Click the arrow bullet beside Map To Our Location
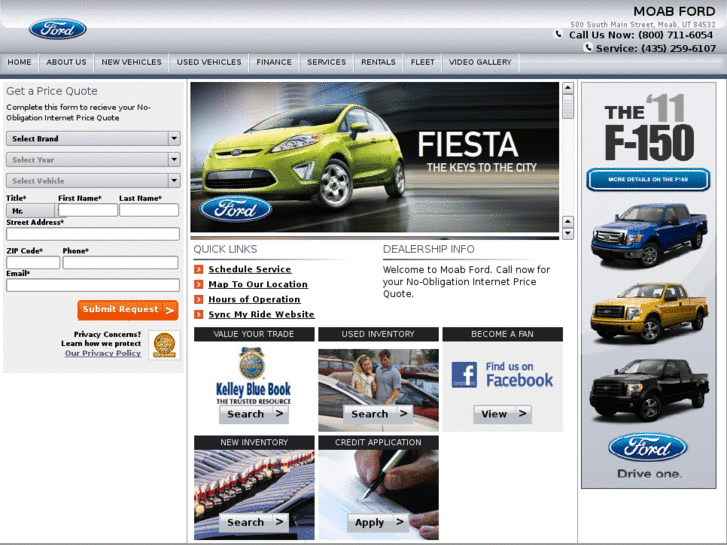The height and width of the screenshot is (545, 727). pos(198,284)
